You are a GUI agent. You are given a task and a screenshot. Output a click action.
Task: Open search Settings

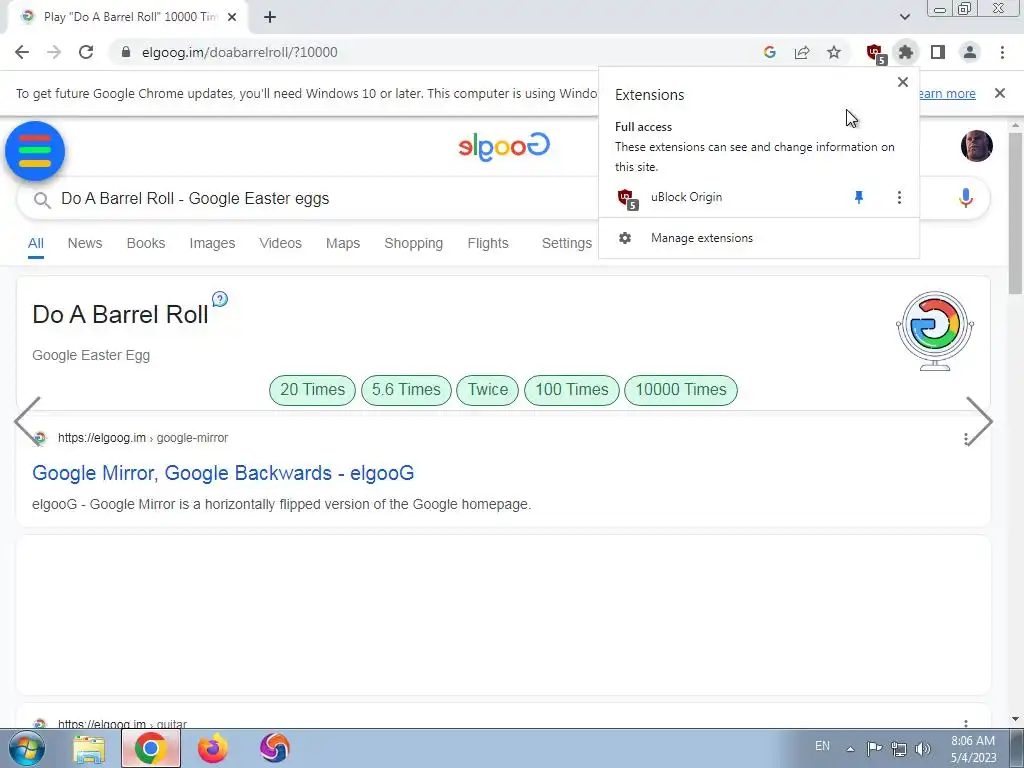pyautogui.click(x=566, y=243)
